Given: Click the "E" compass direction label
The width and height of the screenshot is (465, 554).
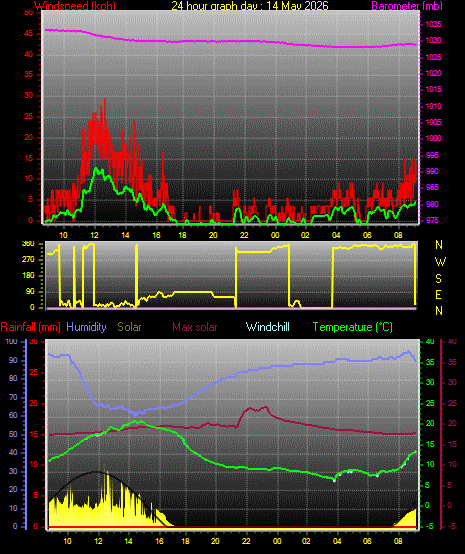Looking at the screenshot, I should [x=438, y=295].
